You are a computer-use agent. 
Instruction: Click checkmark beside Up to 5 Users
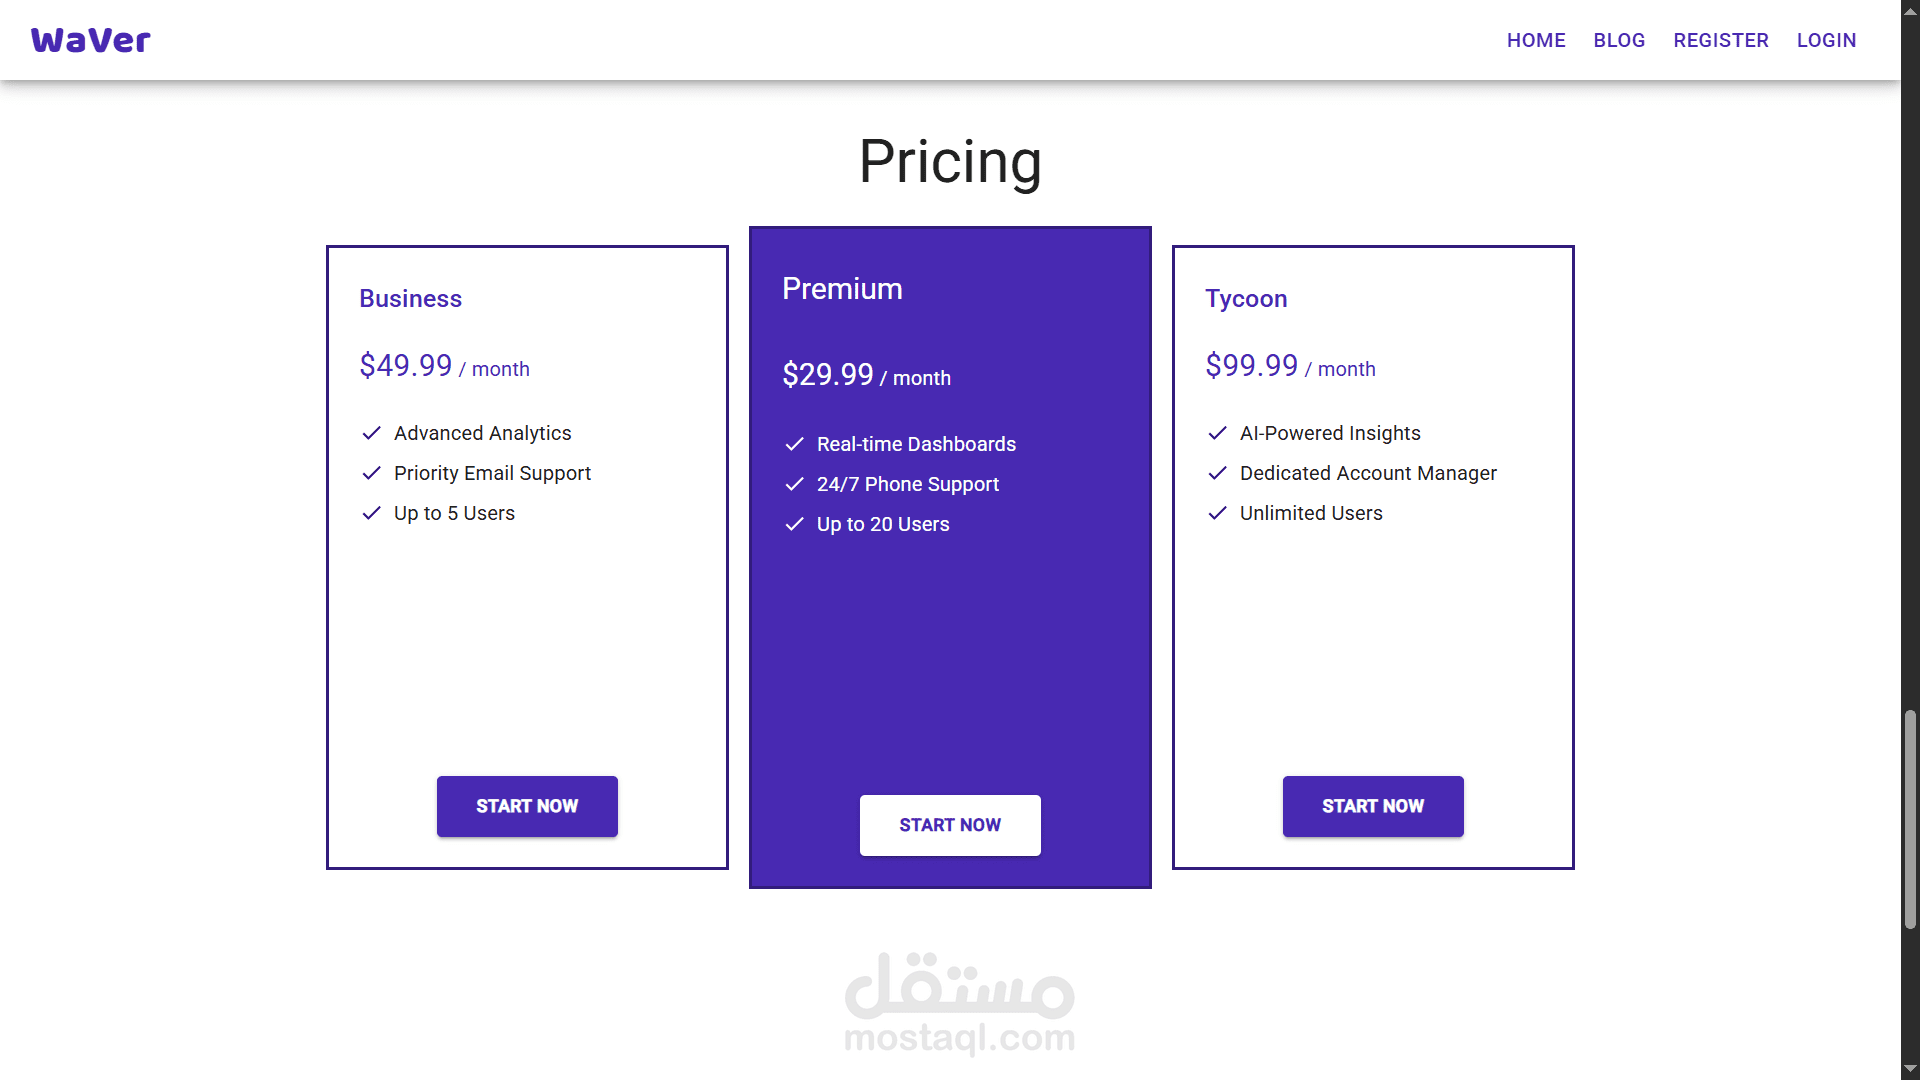click(371, 513)
